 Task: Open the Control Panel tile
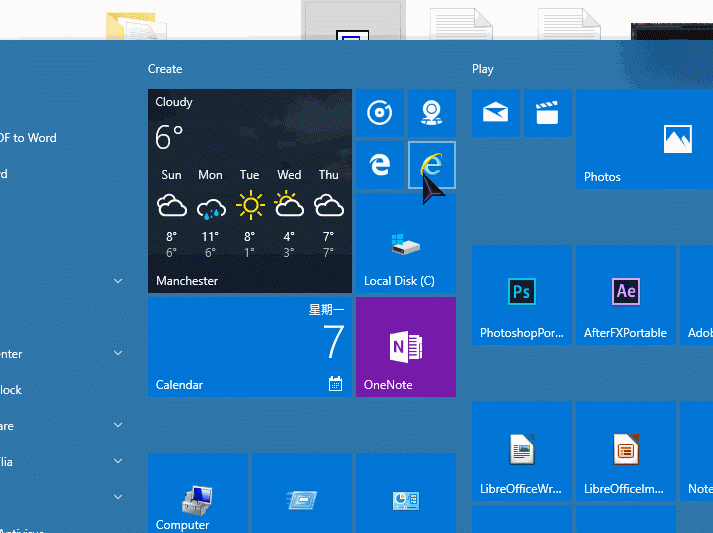(406, 493)
